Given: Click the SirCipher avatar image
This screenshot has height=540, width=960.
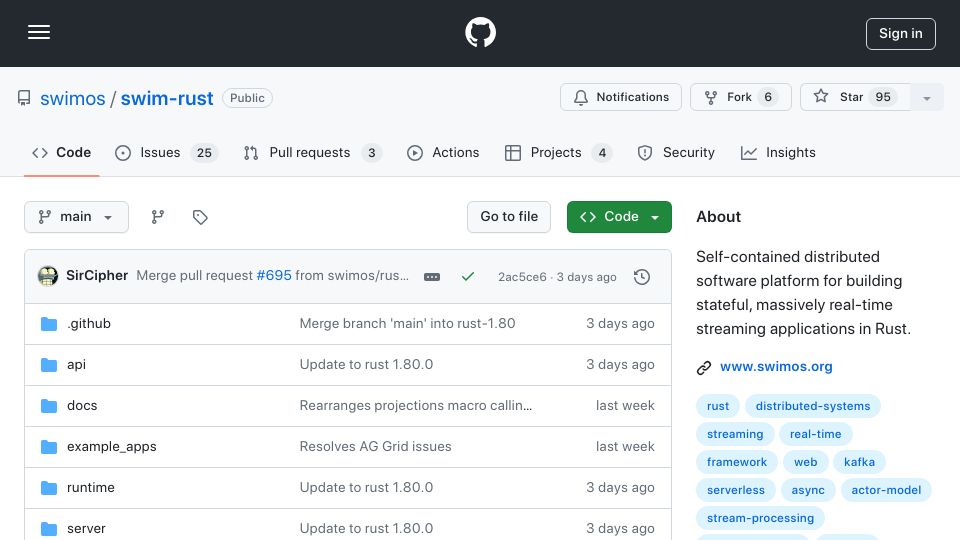Looking at the screenshot, I should (48, 276).
